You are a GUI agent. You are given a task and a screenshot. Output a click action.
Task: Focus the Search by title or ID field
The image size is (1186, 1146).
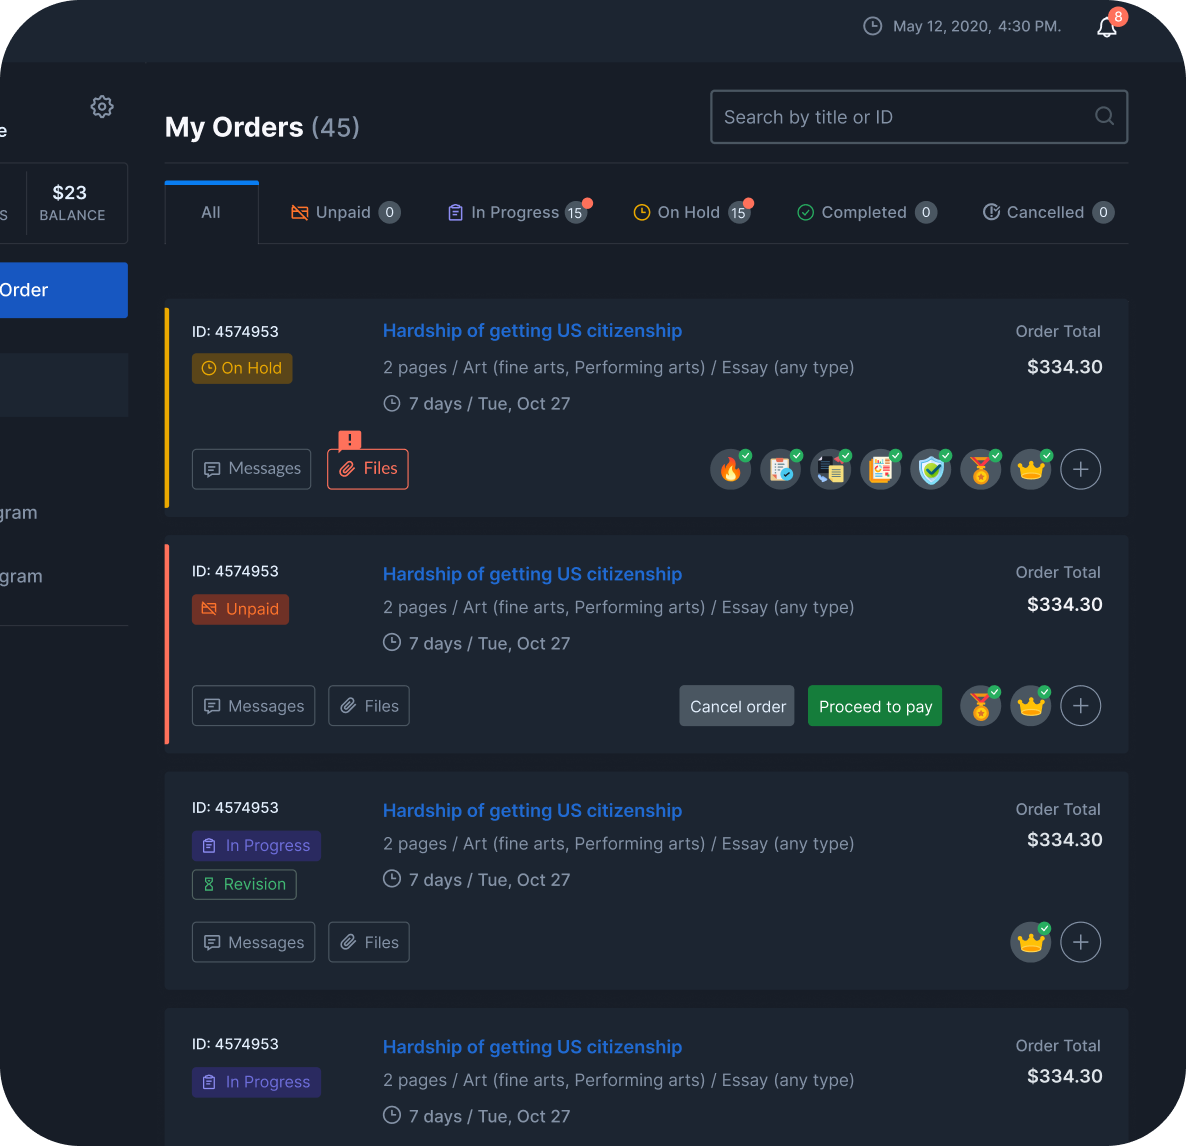tap(900, 117)
